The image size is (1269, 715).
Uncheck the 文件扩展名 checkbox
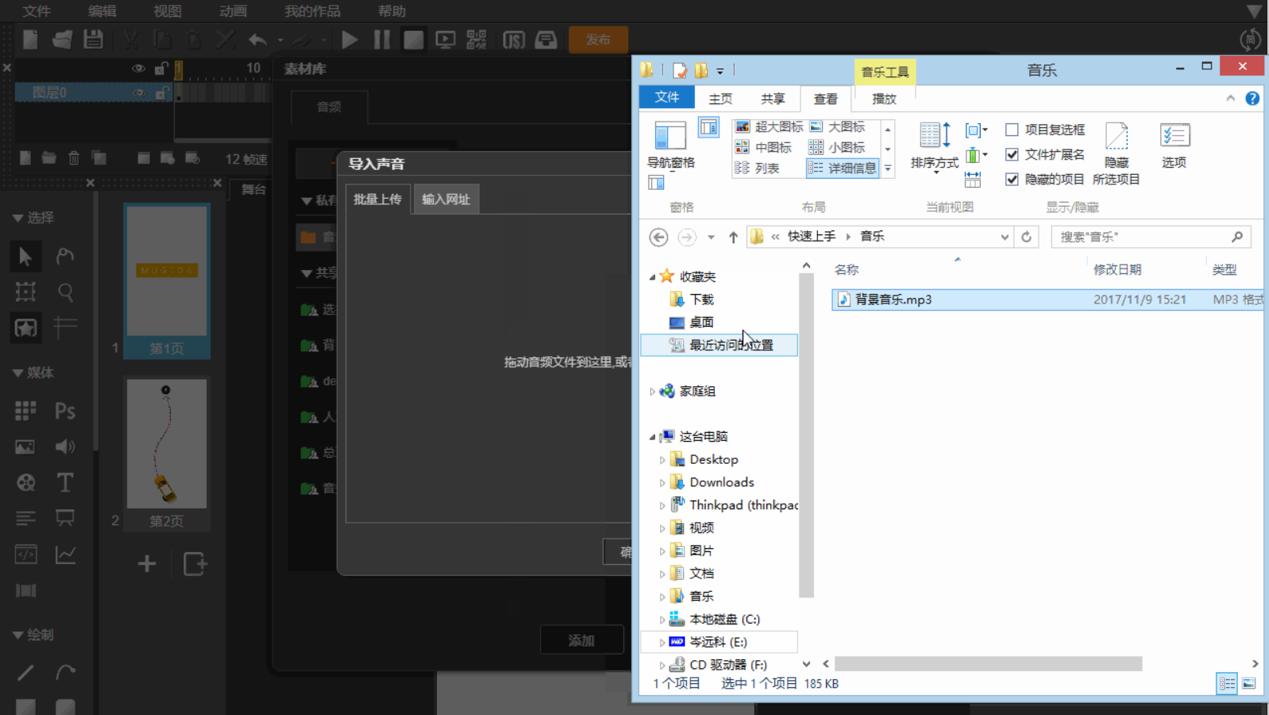tap(1012, 155)
